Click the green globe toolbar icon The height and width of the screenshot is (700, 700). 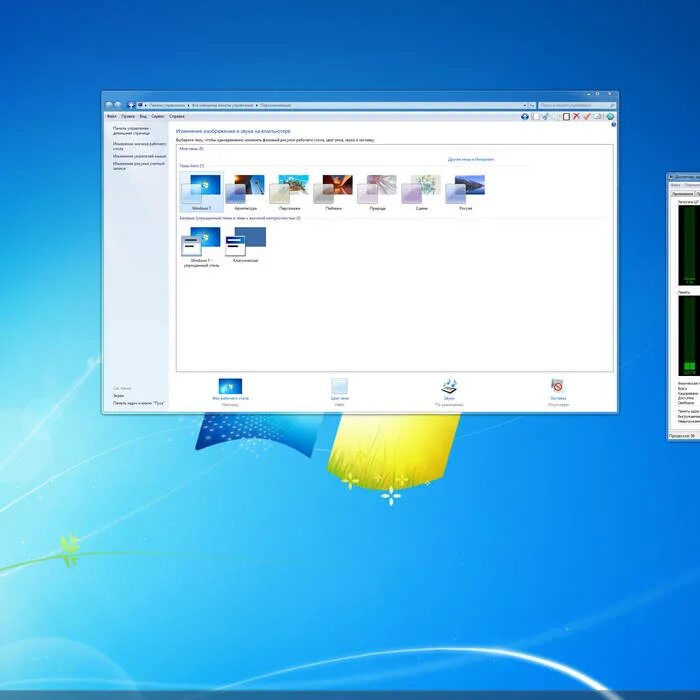tap(610, 117)
